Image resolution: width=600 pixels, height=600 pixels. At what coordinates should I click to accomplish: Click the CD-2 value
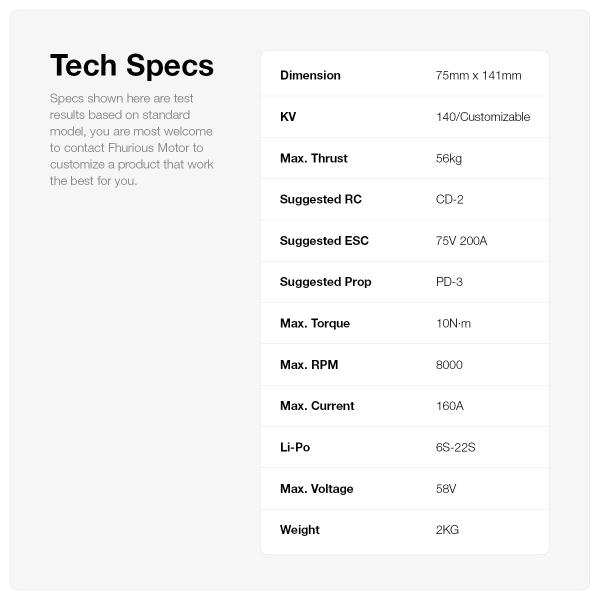pyautogui.click(x=450, y=200)
